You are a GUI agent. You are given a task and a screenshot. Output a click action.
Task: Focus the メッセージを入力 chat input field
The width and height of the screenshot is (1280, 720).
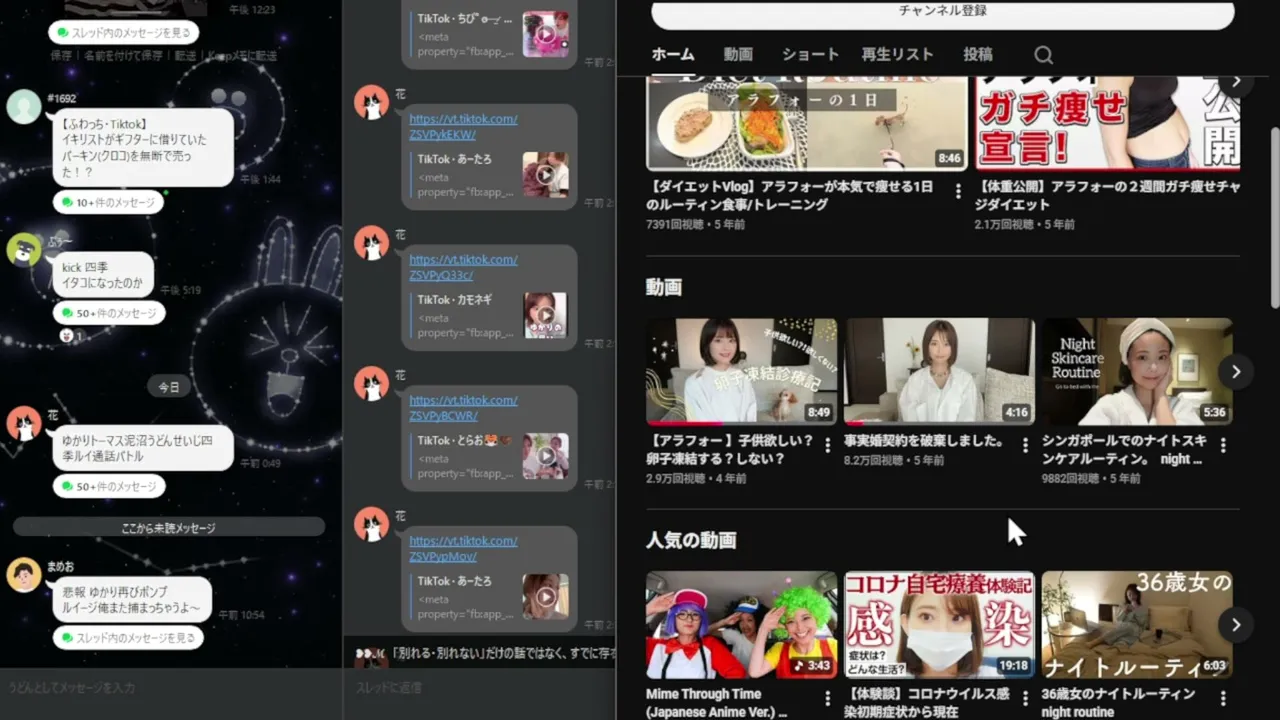(x=171, y=688)
